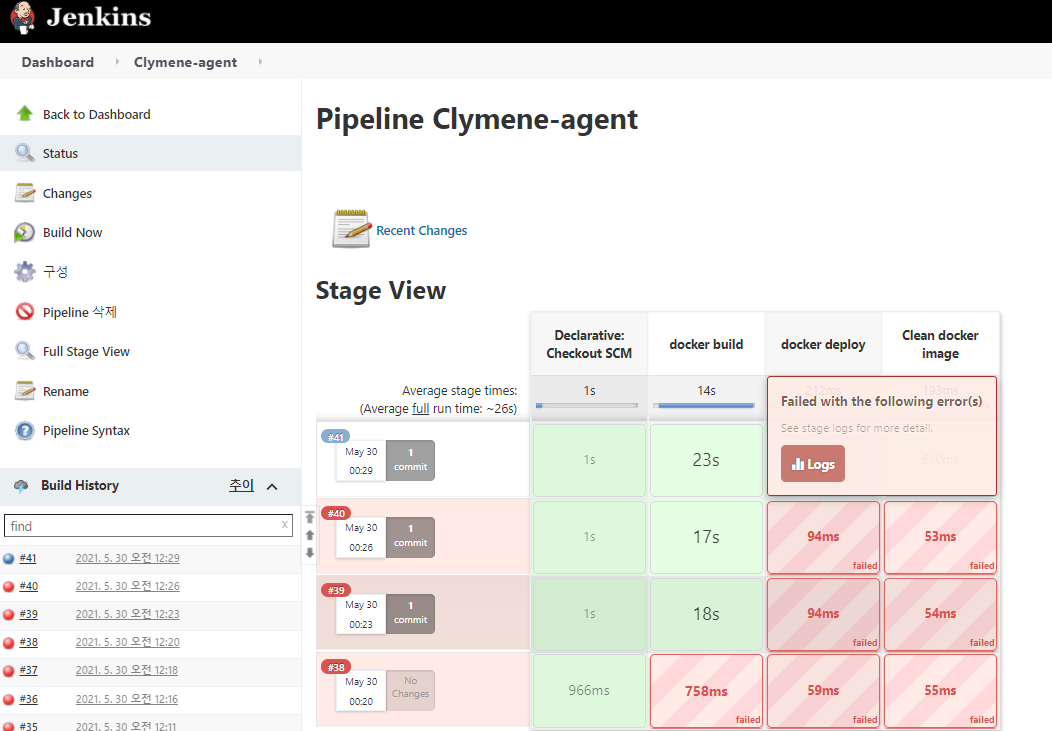This screenshot has width=1052, height=731.
Task: Click the red status ball for build #40
Action: 9,586
